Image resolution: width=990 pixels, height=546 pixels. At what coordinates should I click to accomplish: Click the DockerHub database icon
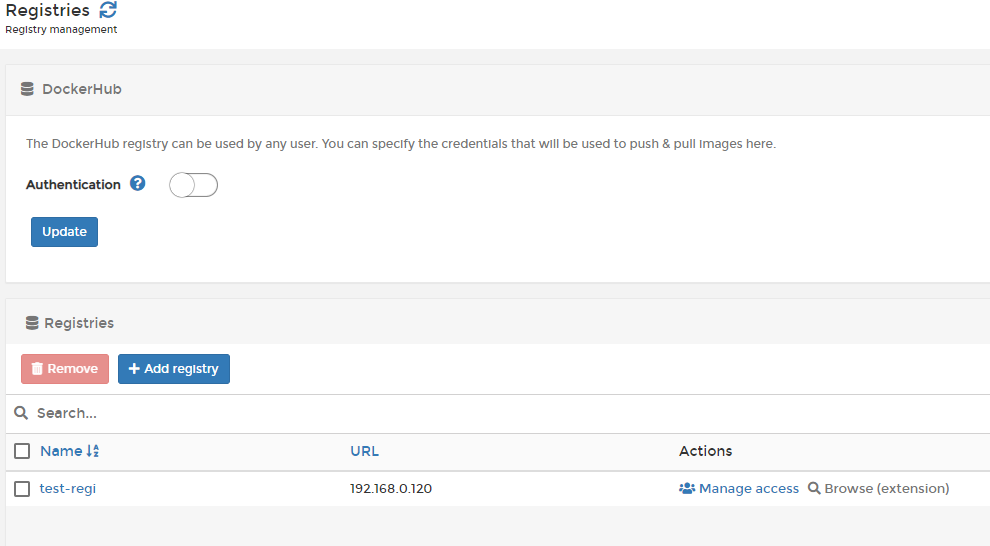[x=27, y=89]
